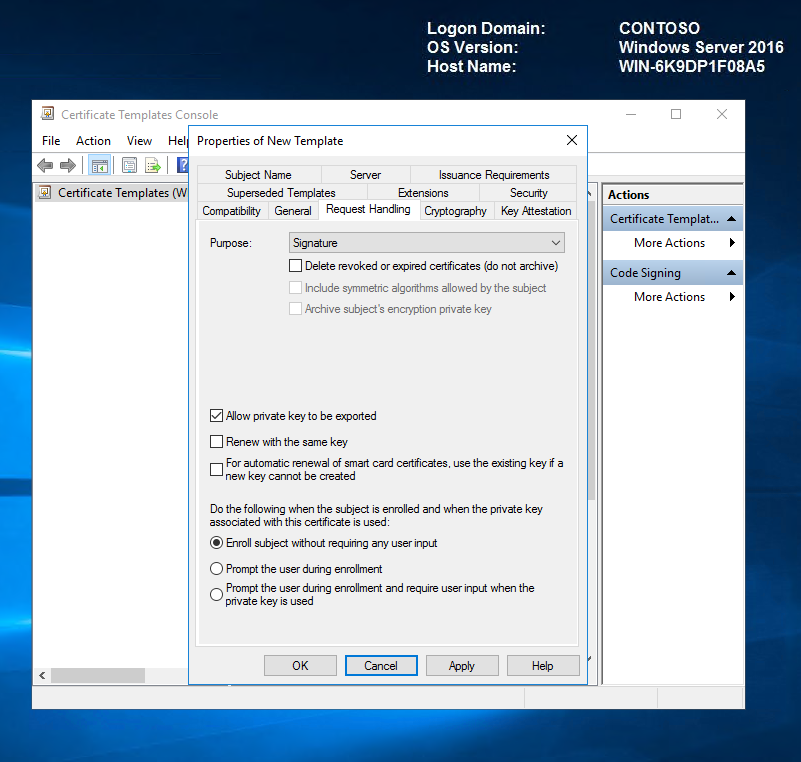Viewport: 801px width, 762px height.
Task: Open the Security tab
Action: [x=528, y=193]
